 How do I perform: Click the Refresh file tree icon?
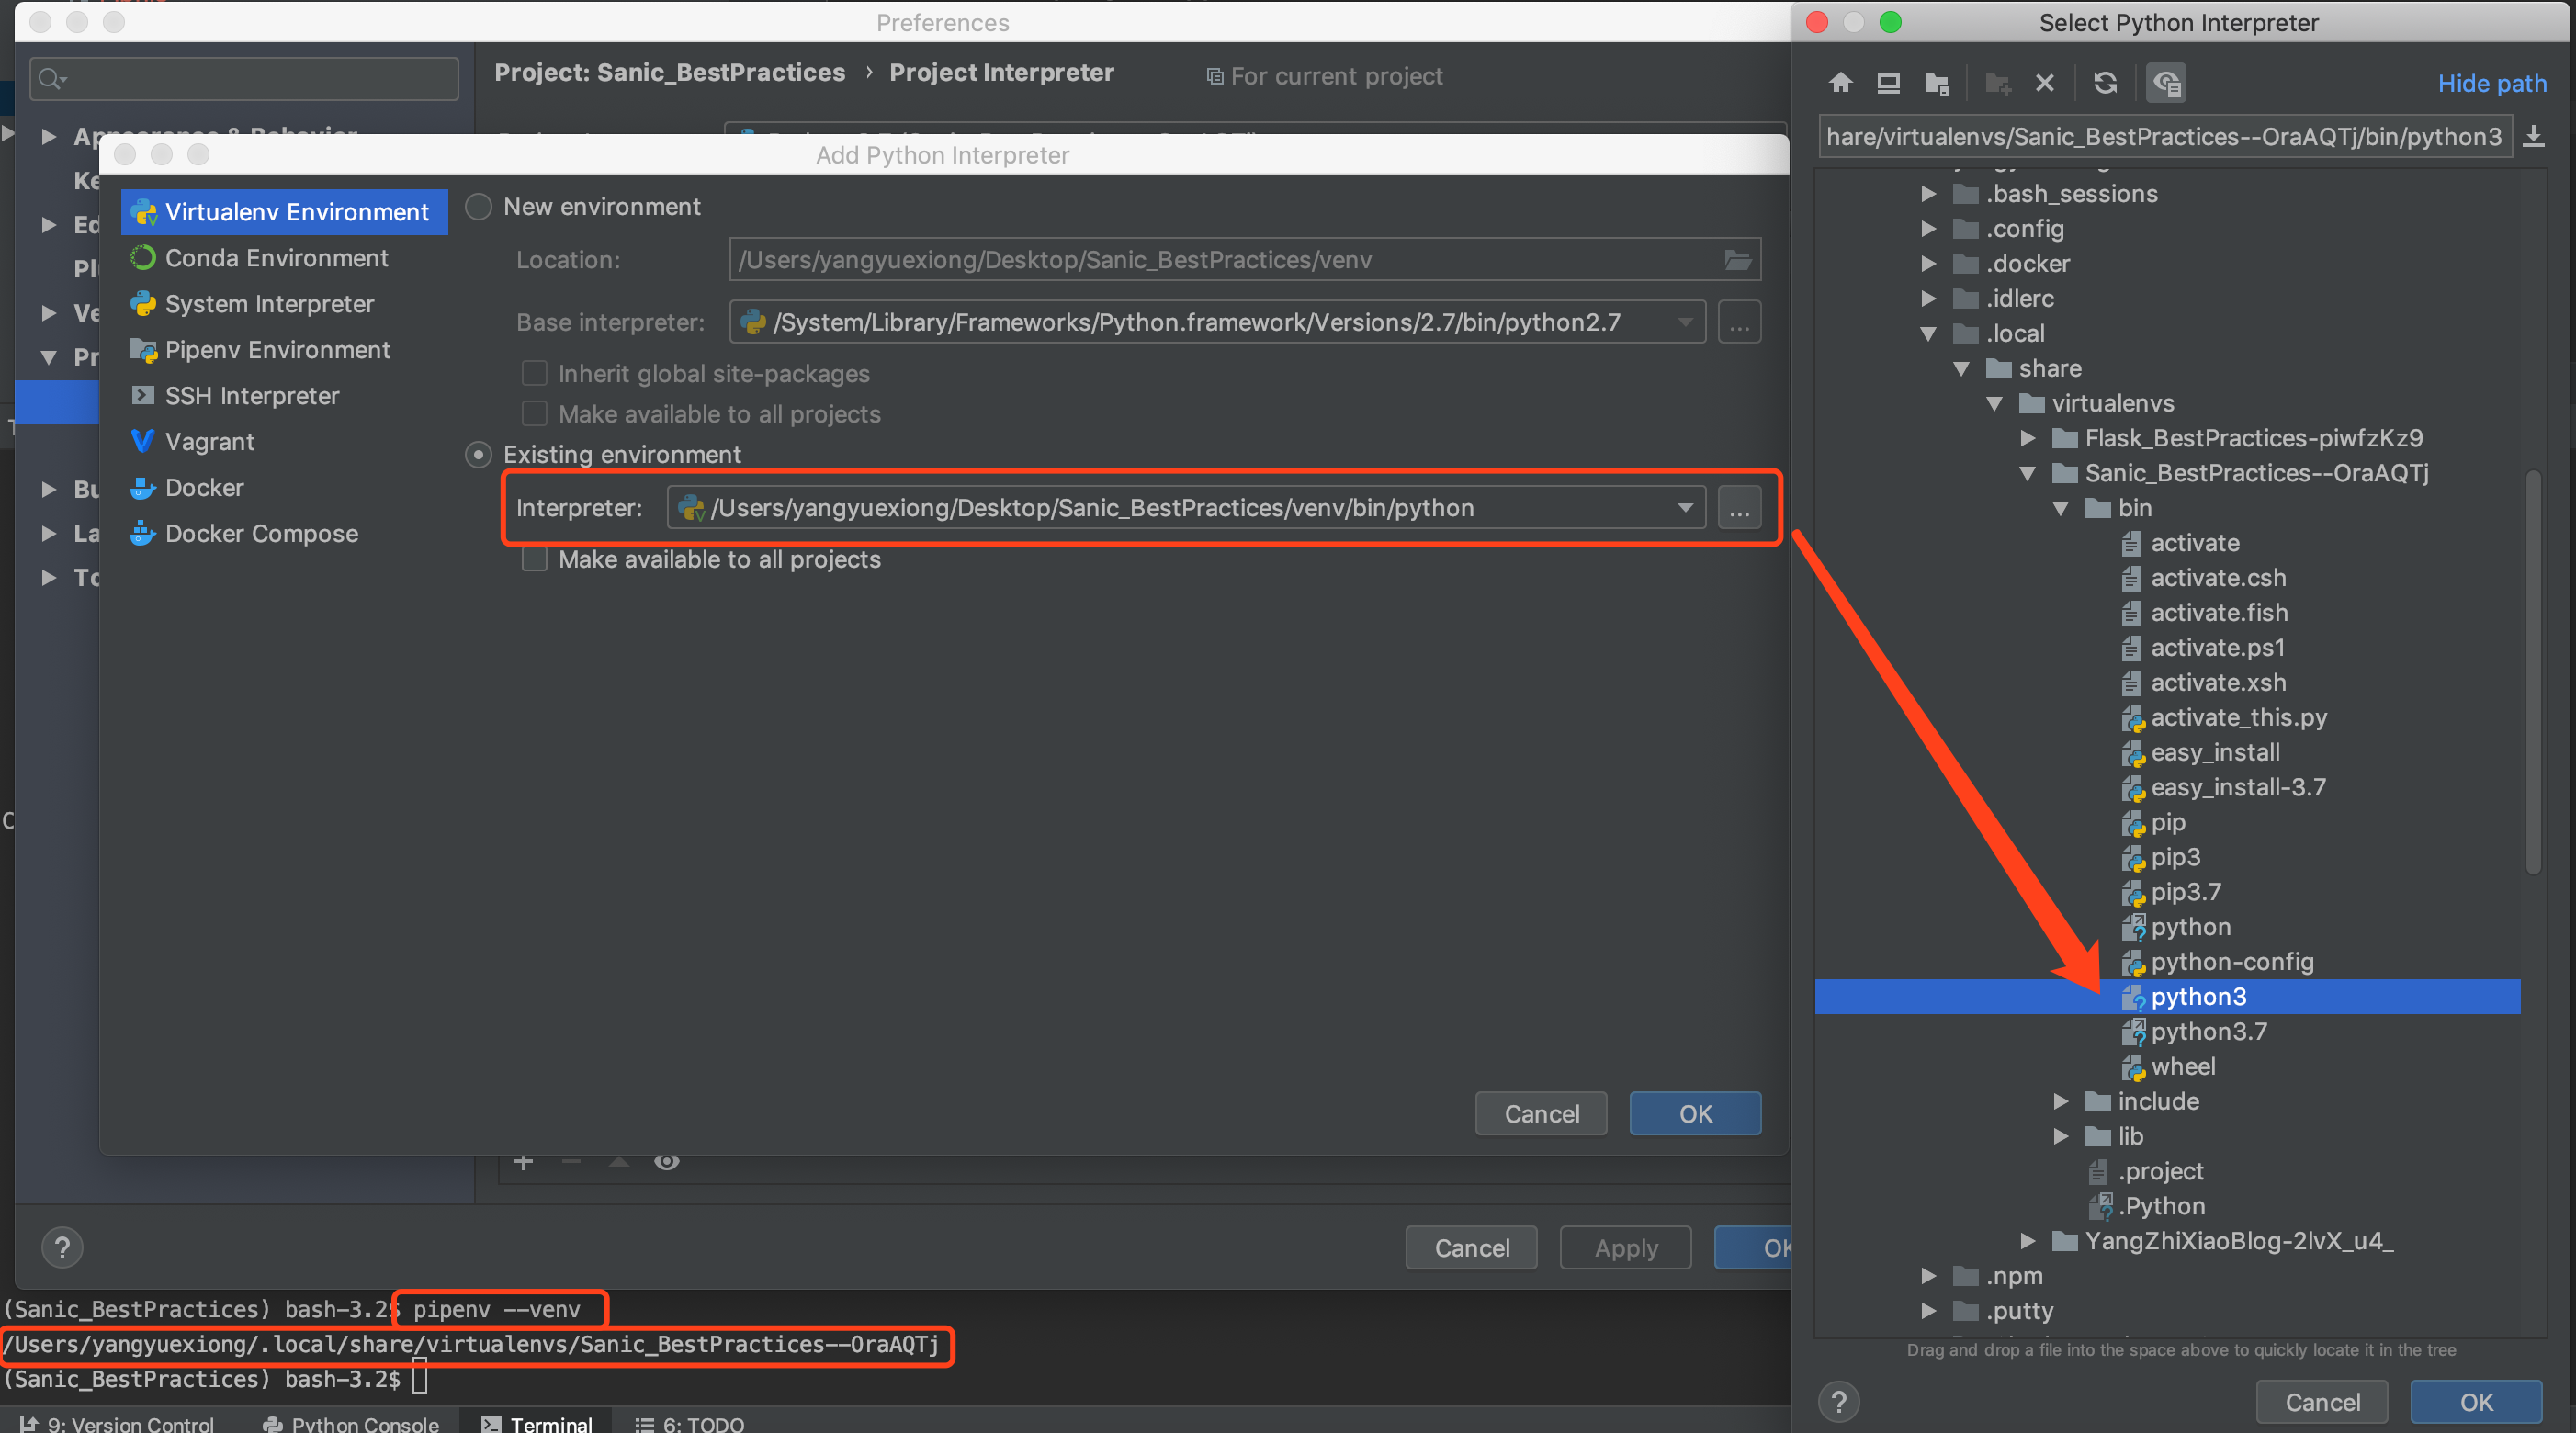pyautogui.click(x=2105, y=83)
